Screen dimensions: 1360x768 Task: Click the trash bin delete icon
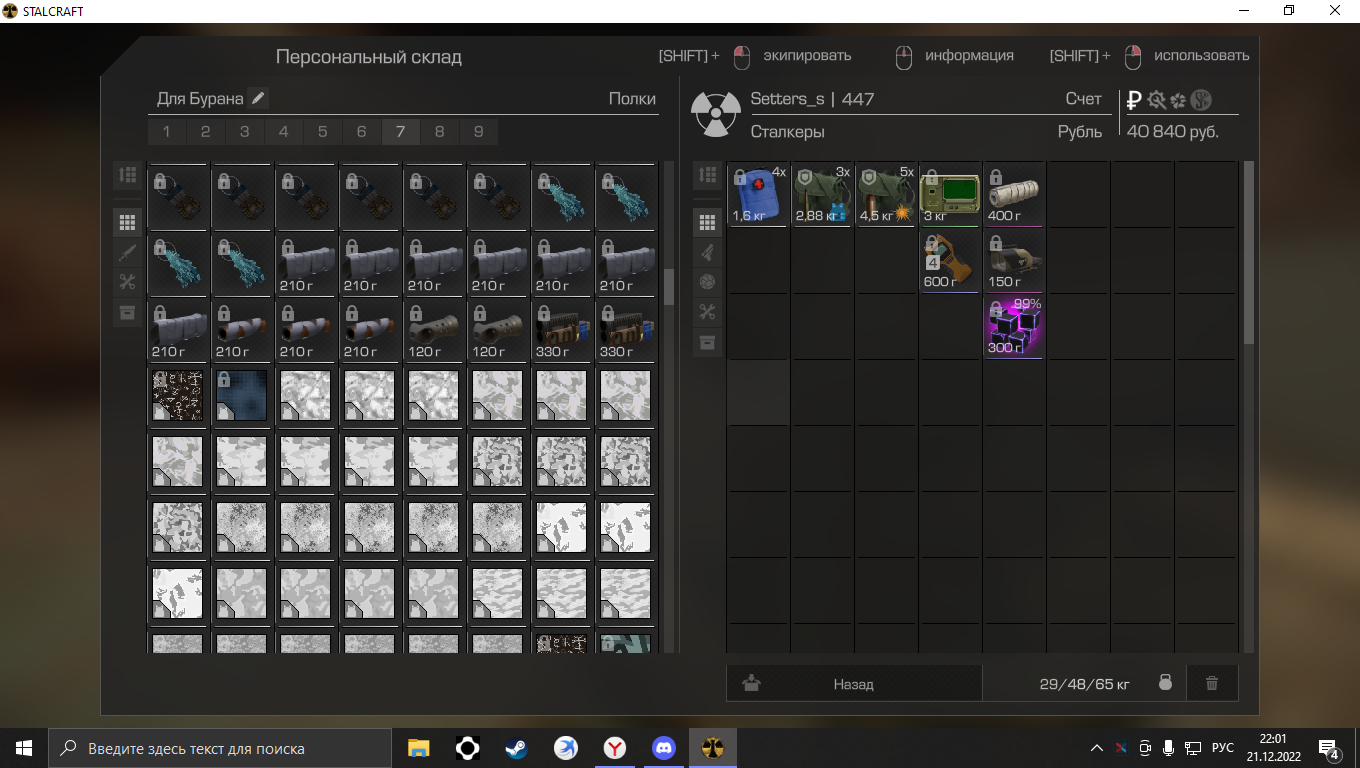pyautogui.click(x=1212, y=683)
